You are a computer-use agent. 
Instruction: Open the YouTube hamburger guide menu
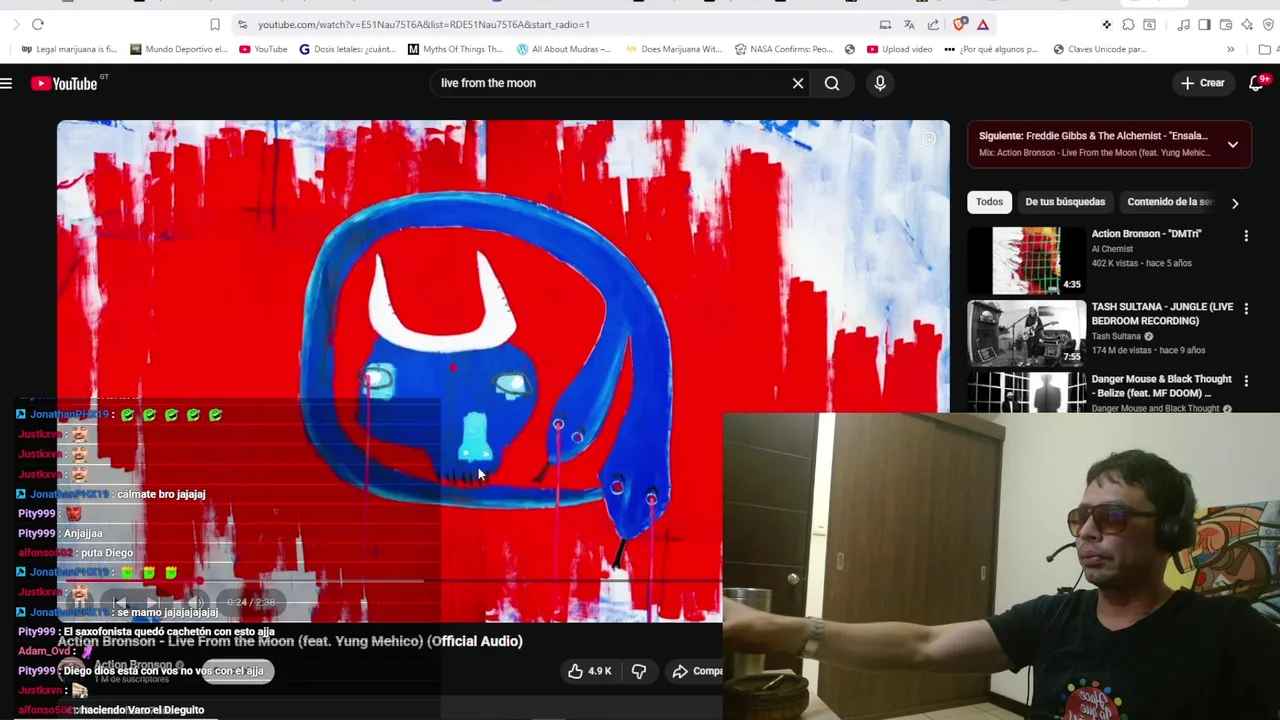(x=6, y=84)
